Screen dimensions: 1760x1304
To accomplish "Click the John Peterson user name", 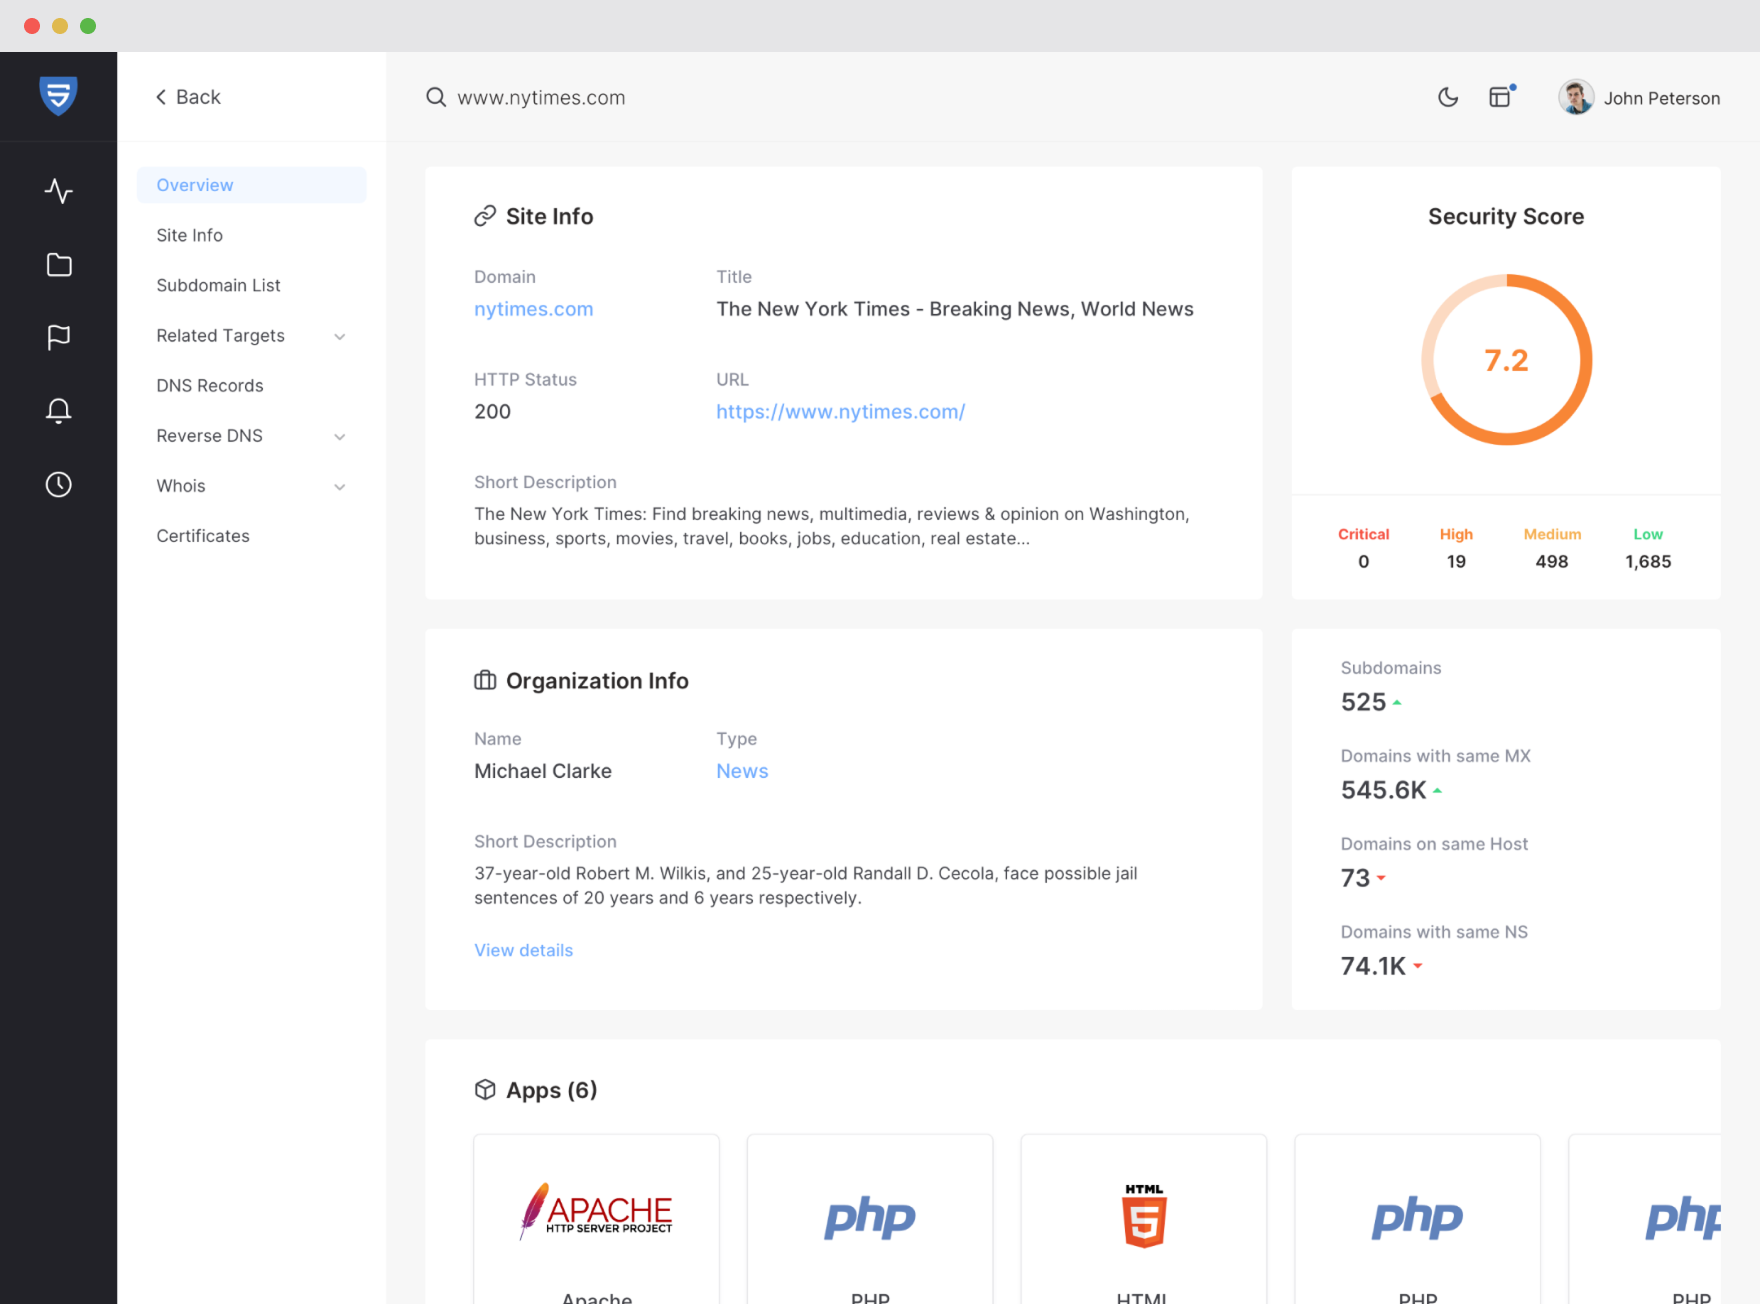I will tap(1662, 98).
